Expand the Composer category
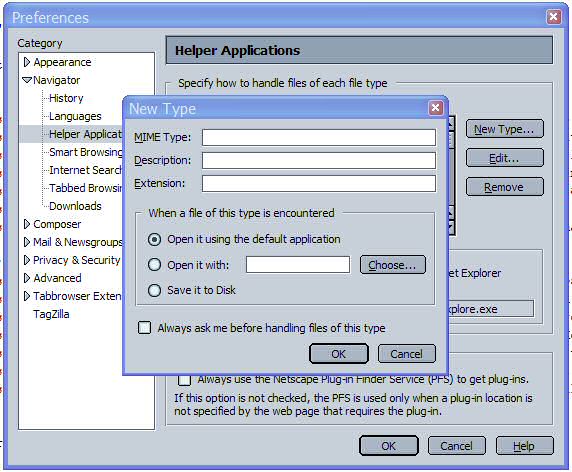 pyautogui.click(x=27, y=224)
